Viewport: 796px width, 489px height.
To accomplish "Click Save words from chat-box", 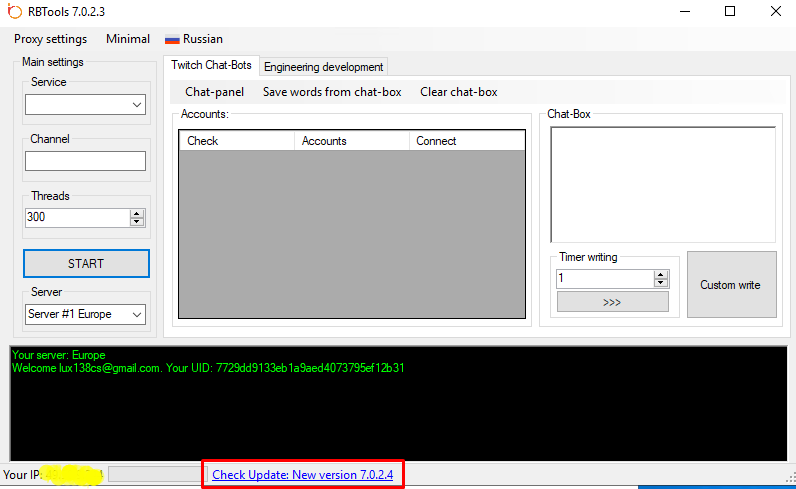I will [331, 92].
